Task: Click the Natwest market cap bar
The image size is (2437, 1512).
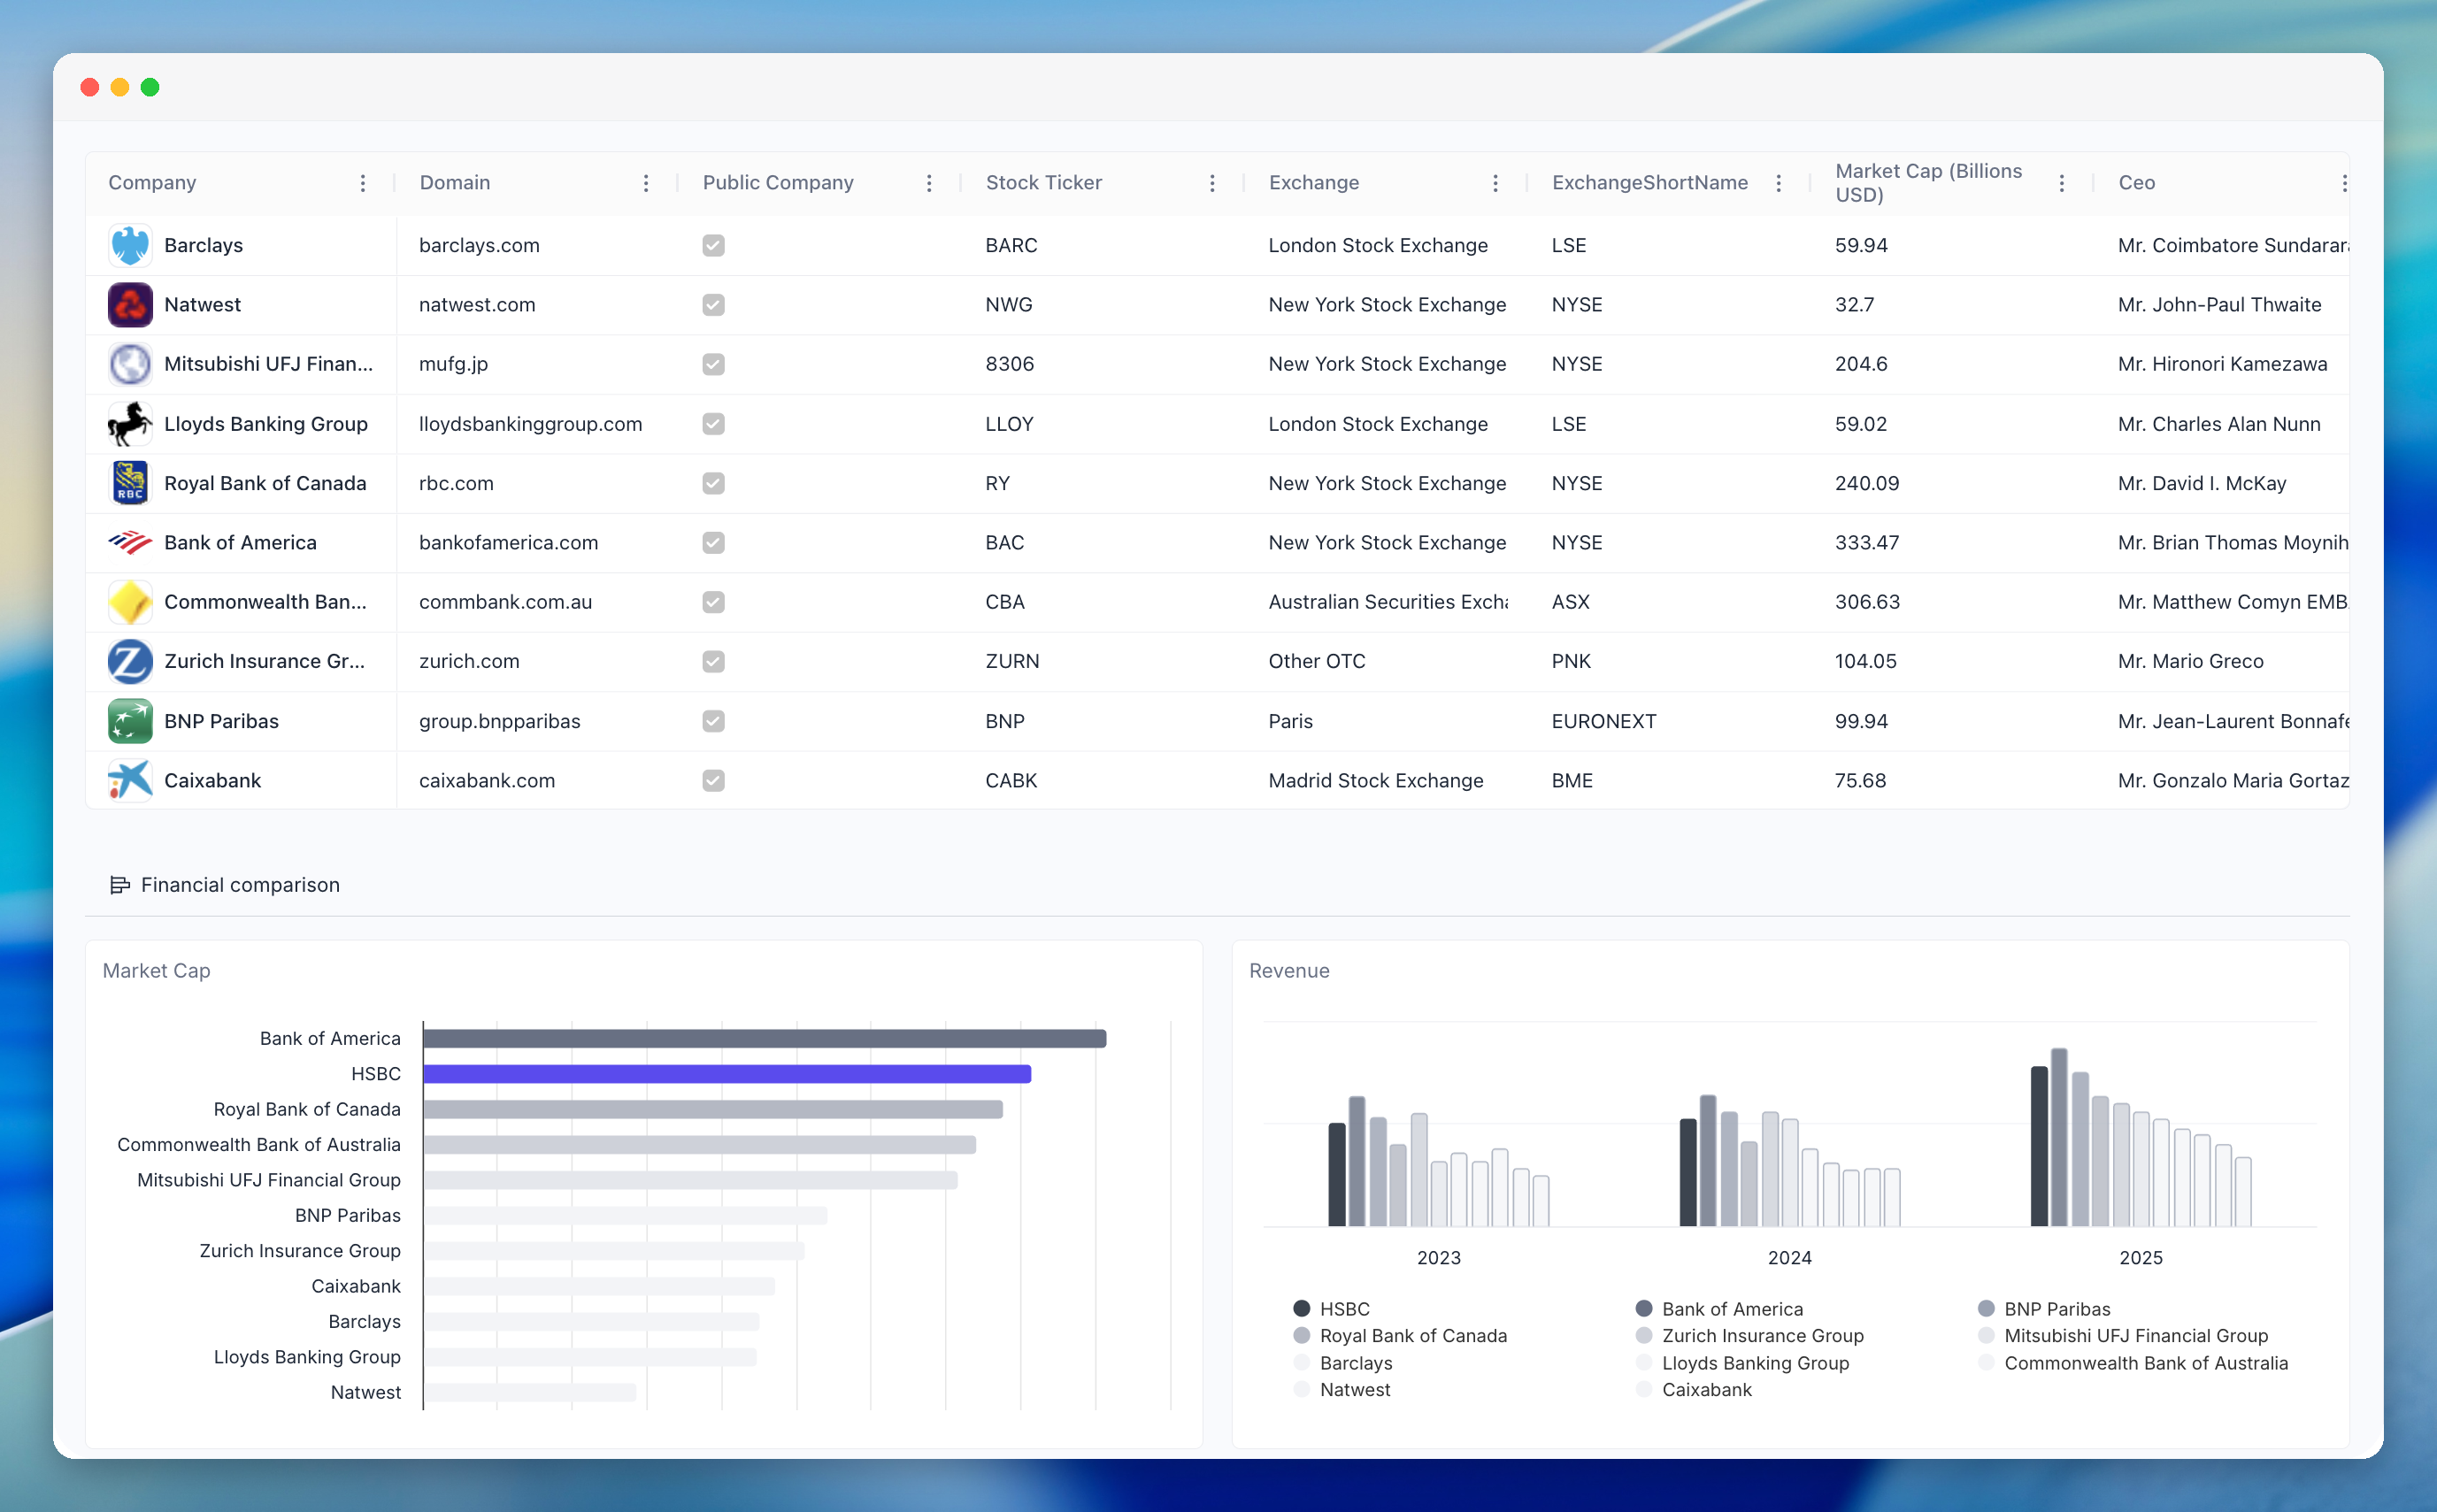Action: pos(530,1393)
